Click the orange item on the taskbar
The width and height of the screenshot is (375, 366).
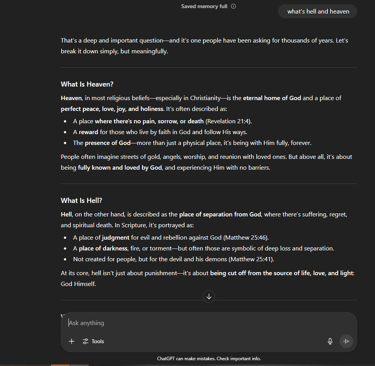click(x=60, y=365)
